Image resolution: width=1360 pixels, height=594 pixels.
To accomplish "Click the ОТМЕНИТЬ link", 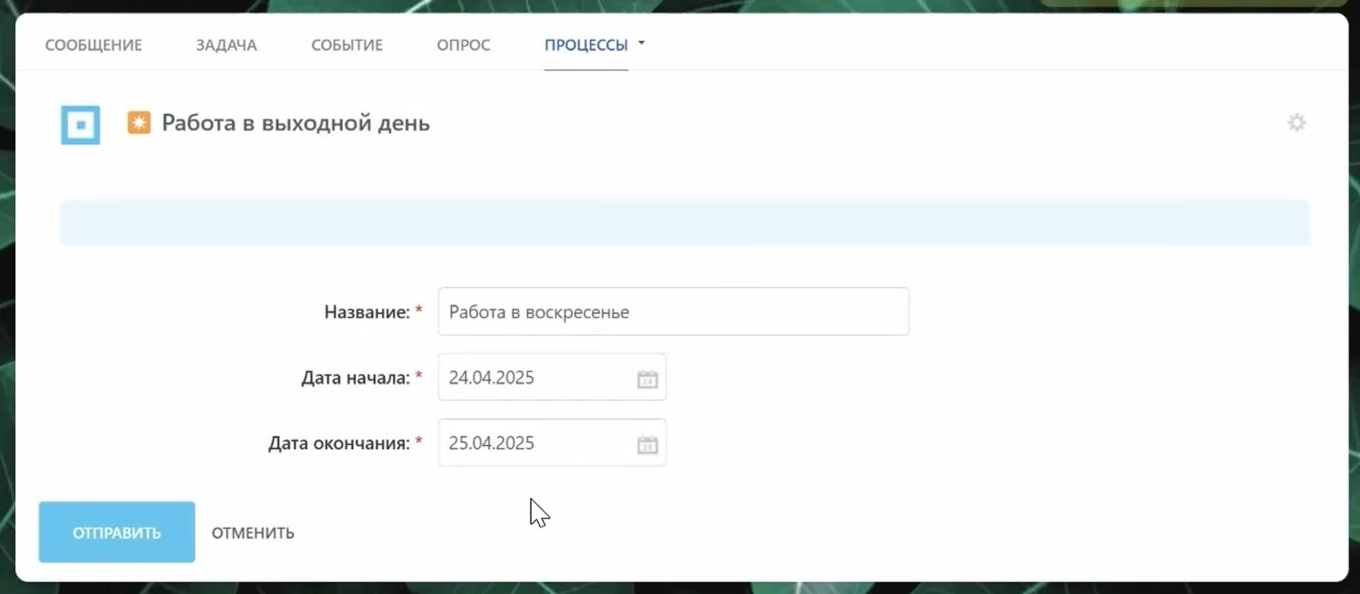I will [251, 532].
